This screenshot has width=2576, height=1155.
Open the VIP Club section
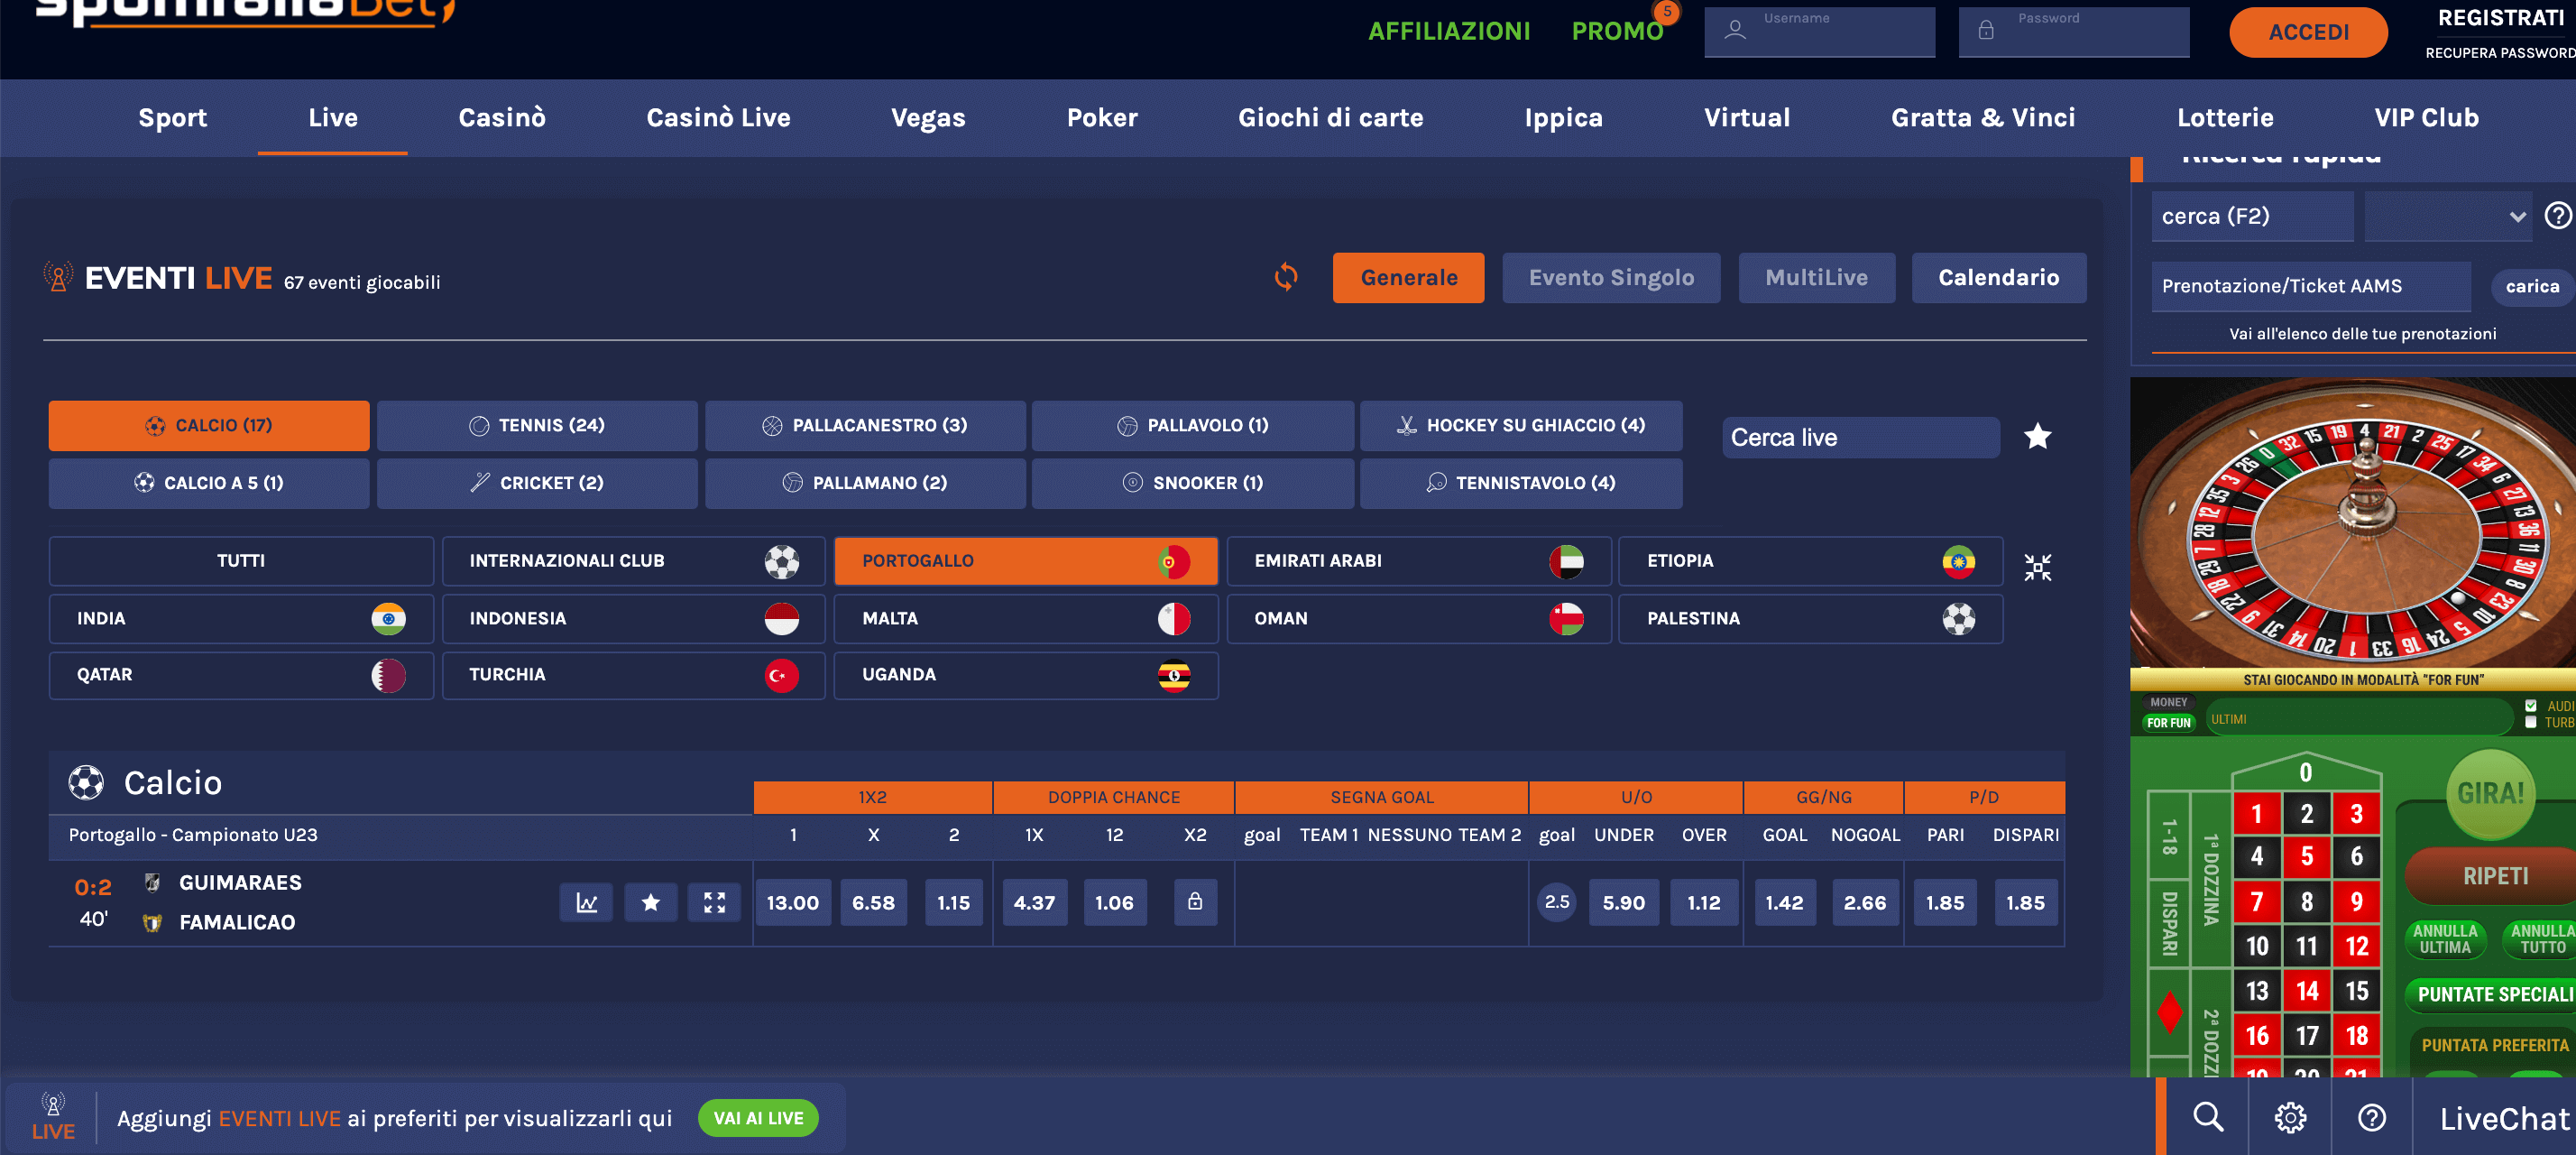pyautogui.click(x=2426, y=118)
